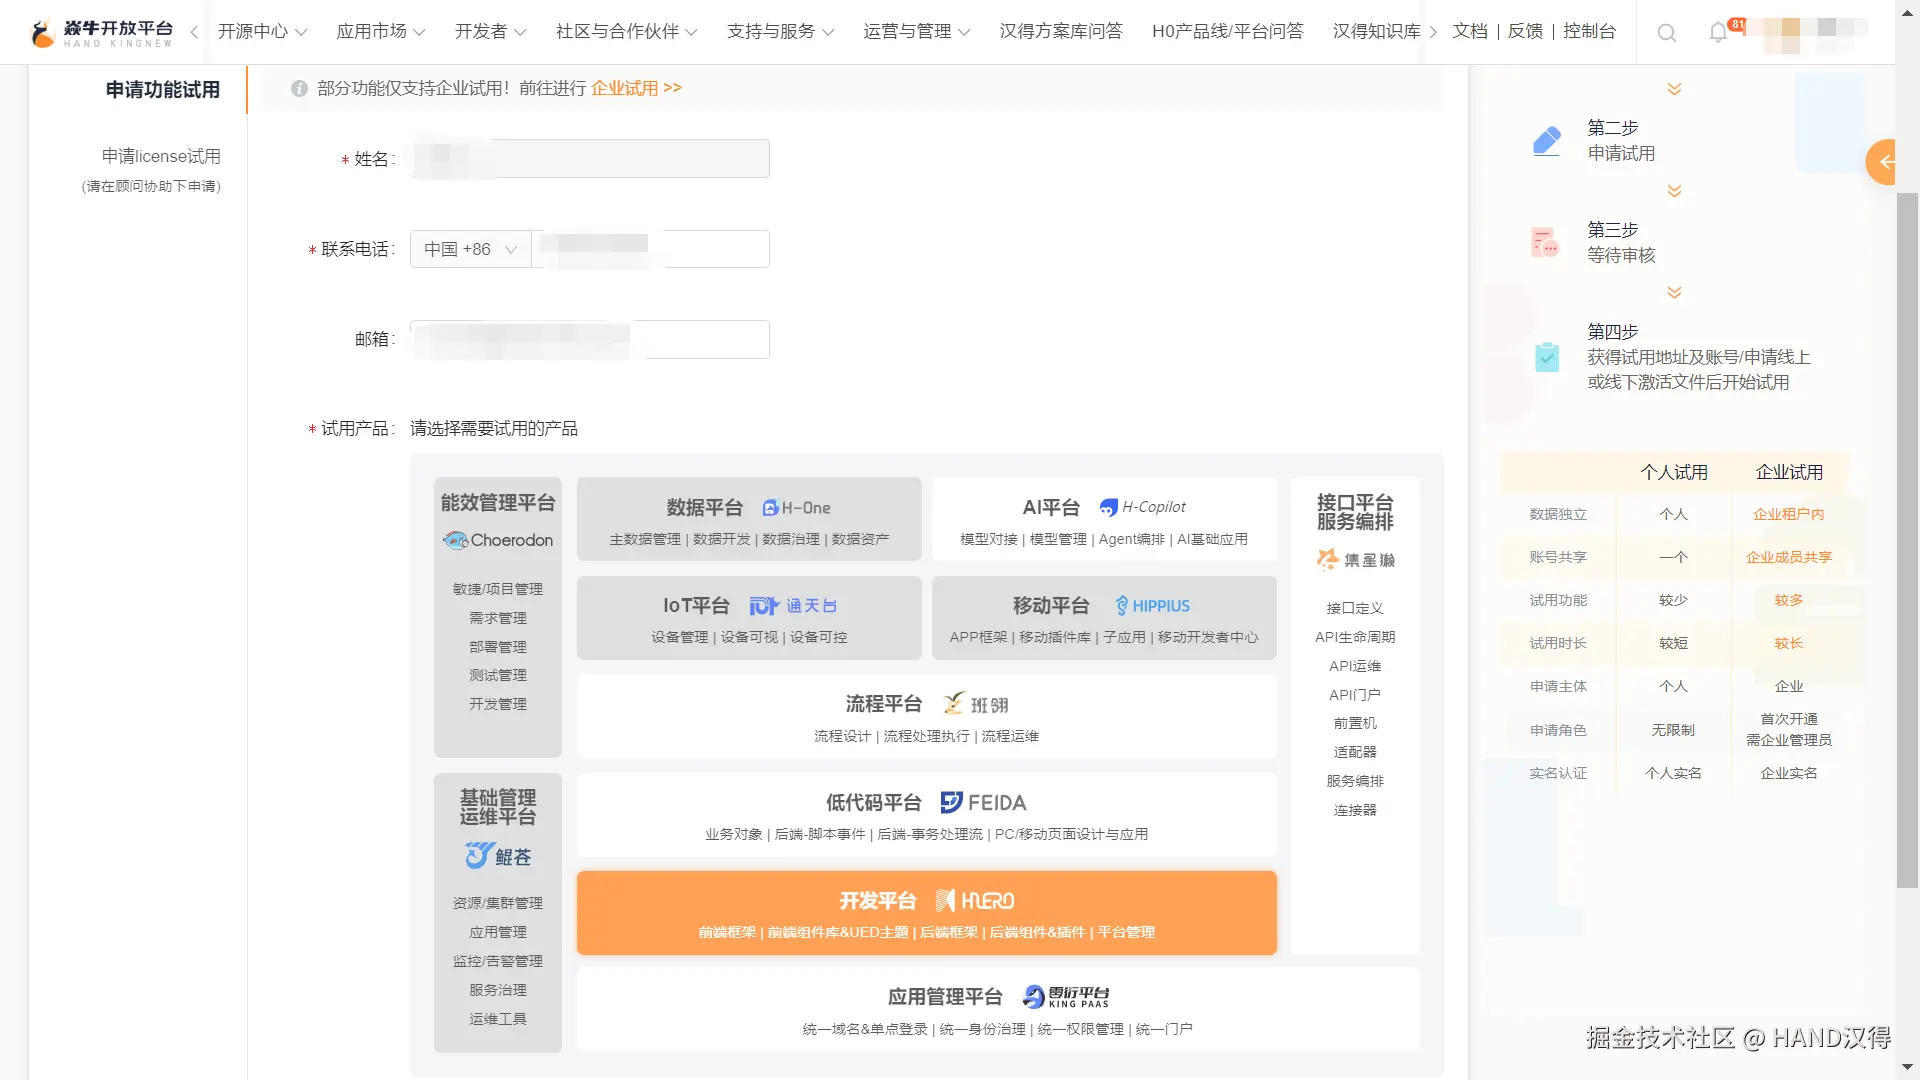
Task: Open the 汉得方案库问答 menu item
Action: 1061,32
